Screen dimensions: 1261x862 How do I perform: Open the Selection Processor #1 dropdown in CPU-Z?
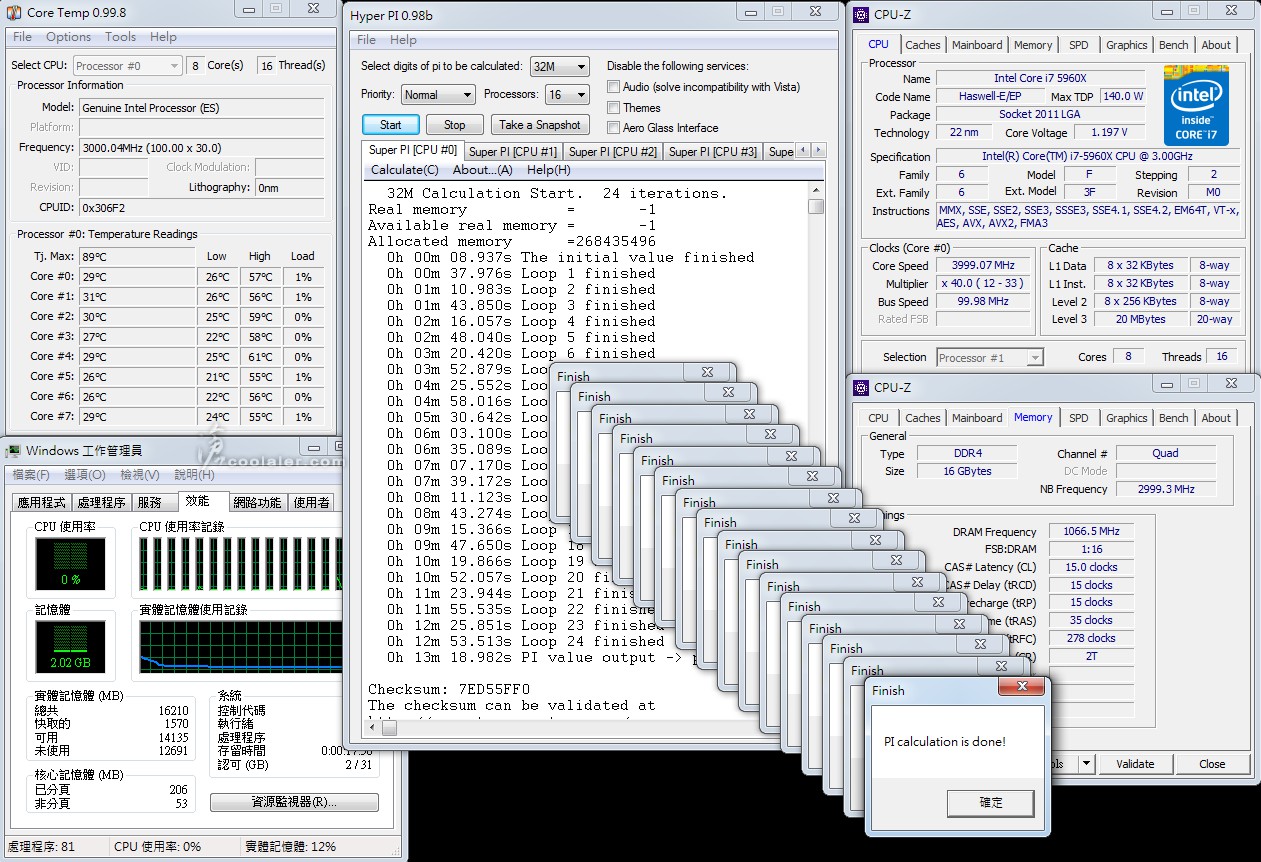coord(990,357)
